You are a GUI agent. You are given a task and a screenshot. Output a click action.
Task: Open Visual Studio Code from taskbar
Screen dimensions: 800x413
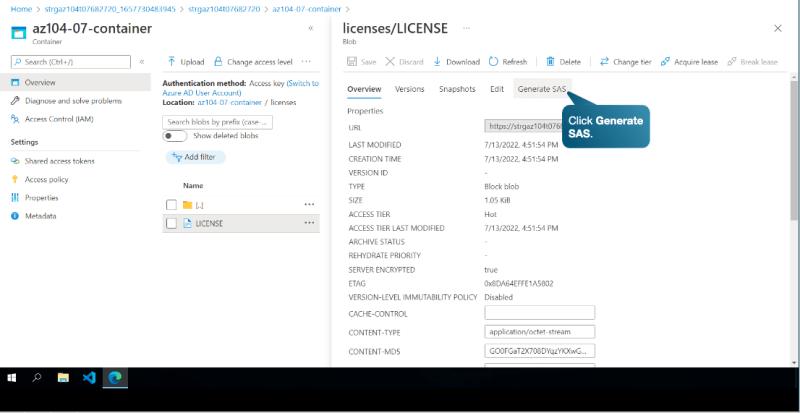(x=89, y=378)
